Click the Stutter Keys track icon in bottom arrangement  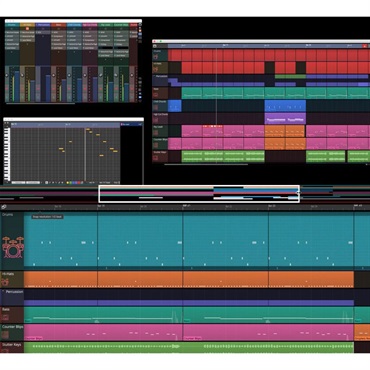point(5,350)
